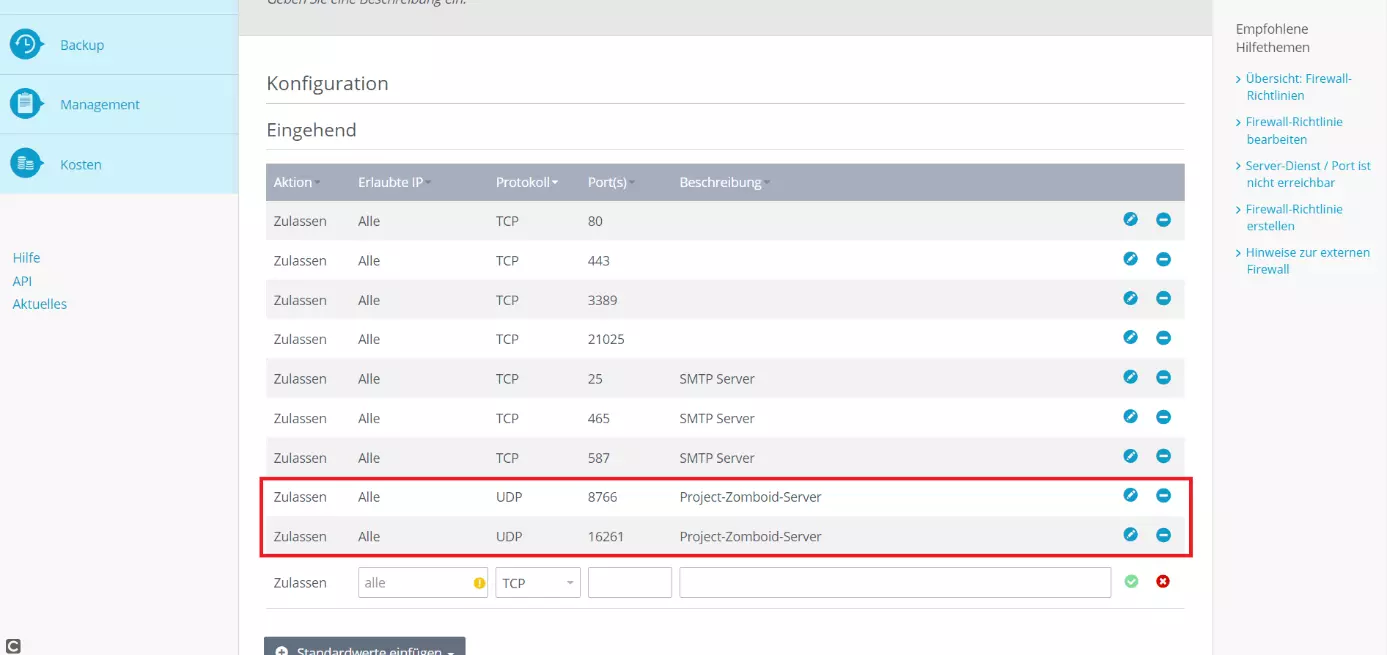Select port 8766 cell text
Viewport: 1387px width, 655px height.
(603, 497)
